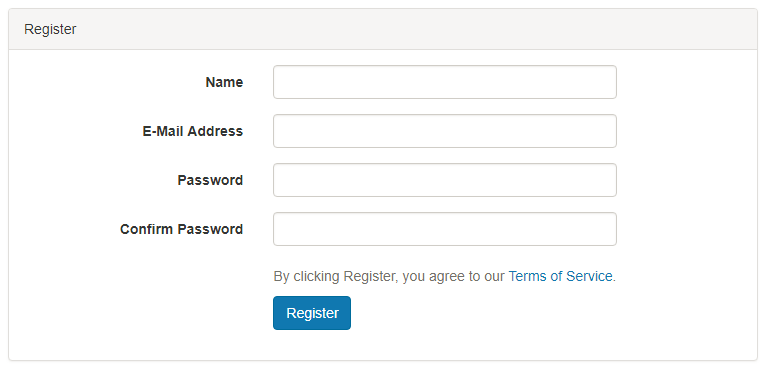Click the Confirm Password label
780x366 pixels.
click(x=182, y=229)
